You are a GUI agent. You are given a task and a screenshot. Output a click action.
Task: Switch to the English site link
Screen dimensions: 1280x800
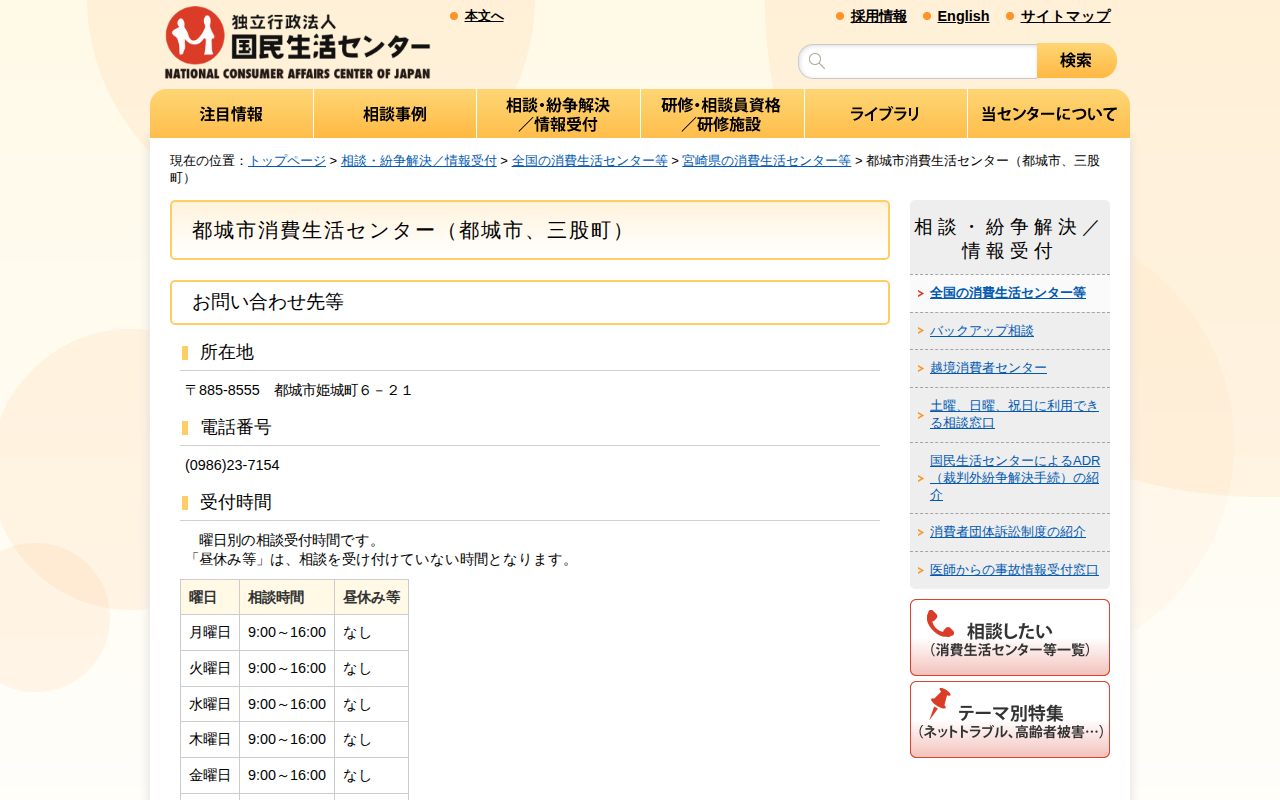[x=963, y=16]
